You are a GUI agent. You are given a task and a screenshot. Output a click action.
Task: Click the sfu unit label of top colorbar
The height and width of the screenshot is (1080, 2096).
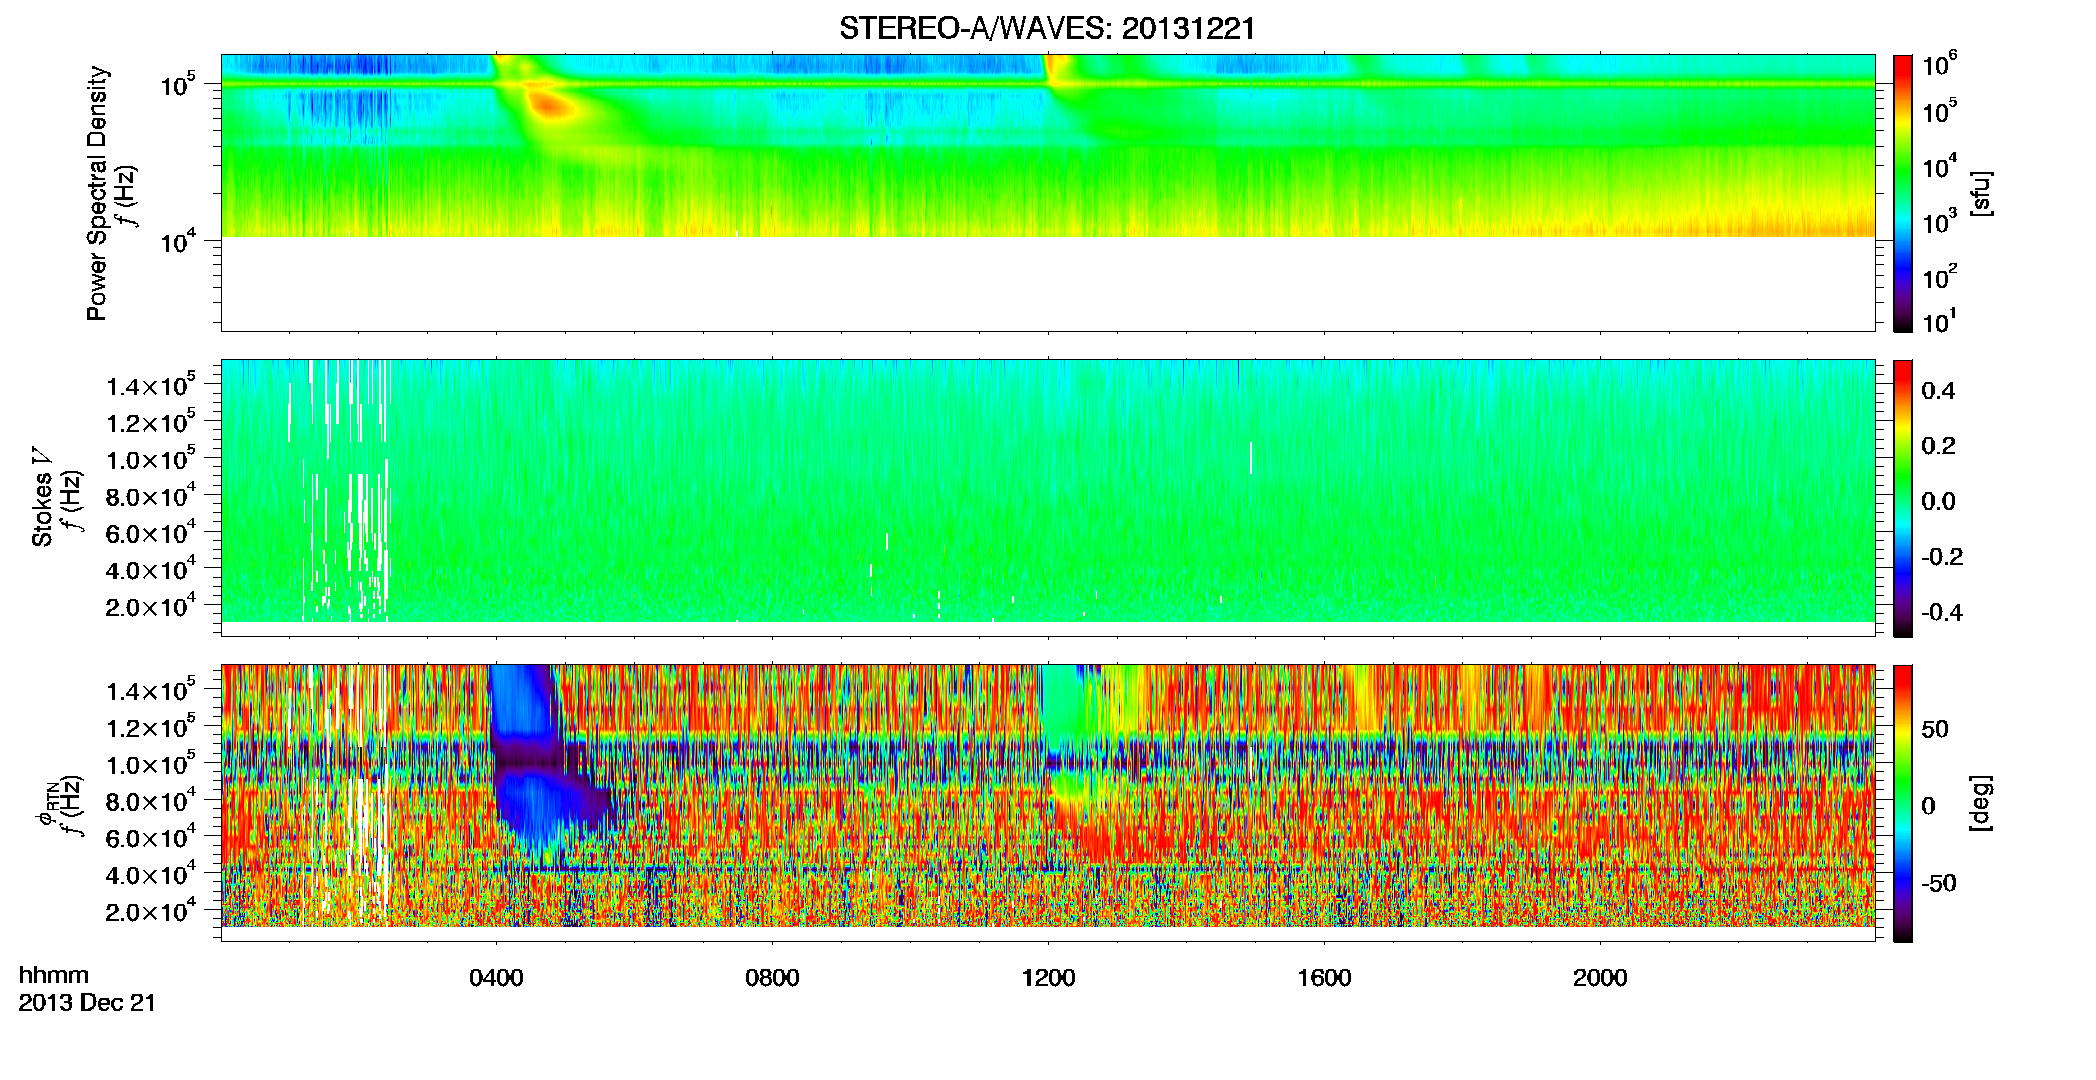1981,193
